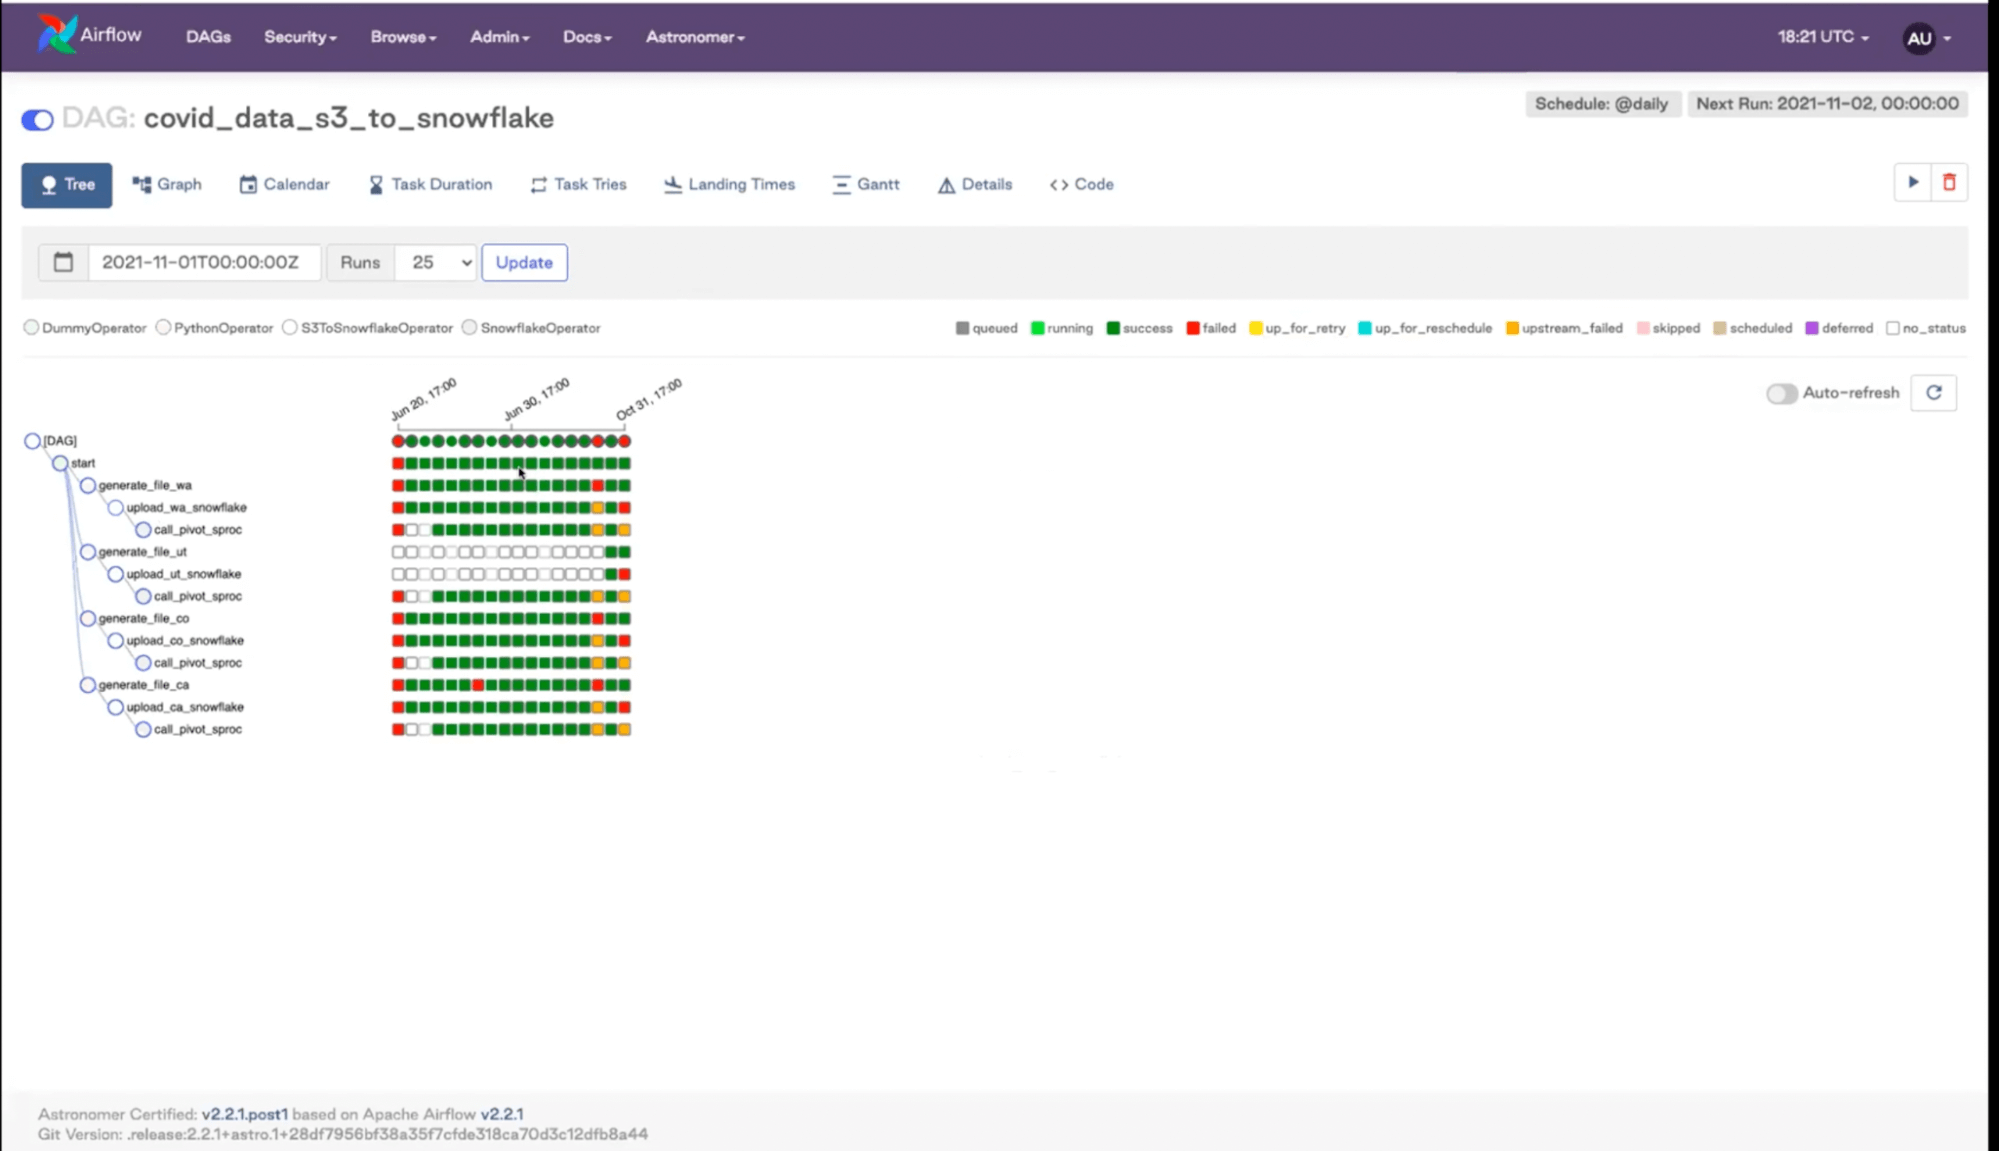The width and height of the screenshot is (1999, 1151).
Task: Open the Admin menu
Action: coord(499,37)
